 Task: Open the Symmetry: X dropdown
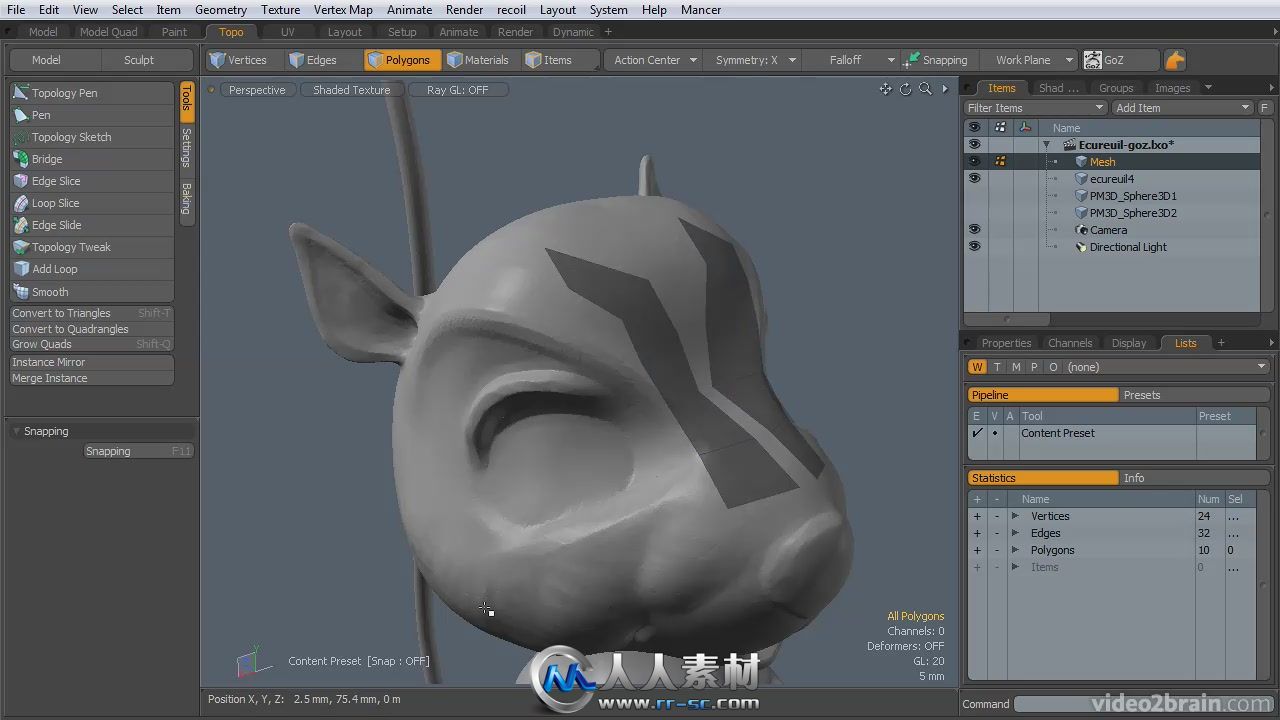pyautogui.click(x=755, y=60)
